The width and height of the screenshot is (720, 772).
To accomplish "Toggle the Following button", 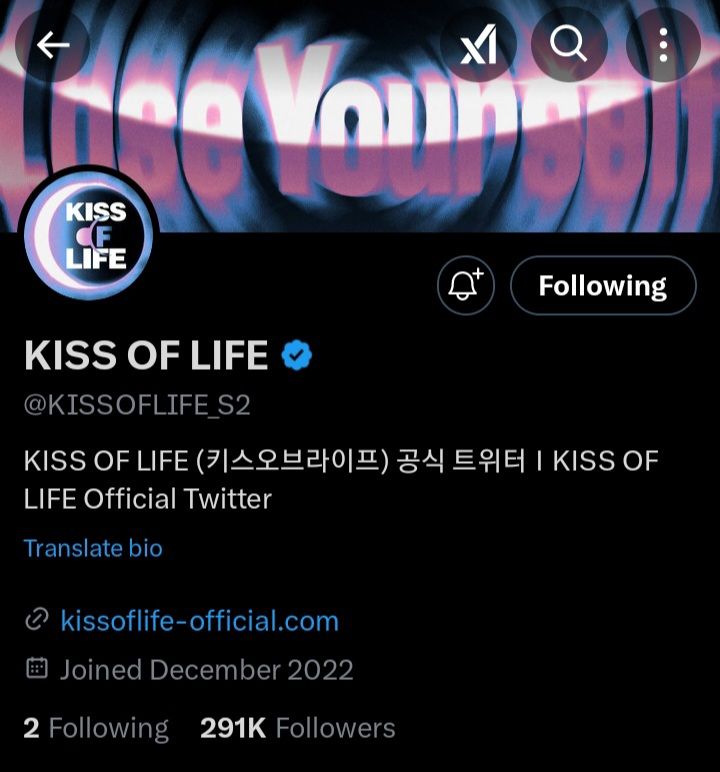I will [603, 285].
